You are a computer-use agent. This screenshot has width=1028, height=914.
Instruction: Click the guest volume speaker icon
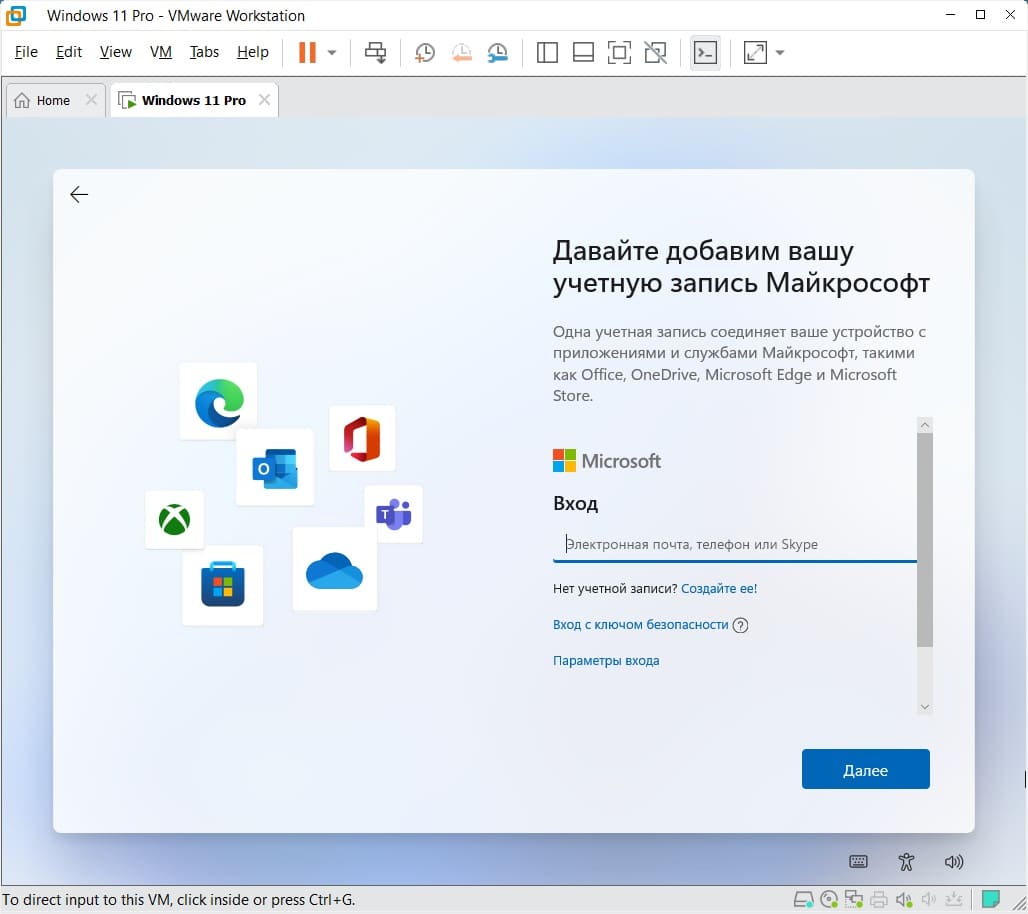954,862
